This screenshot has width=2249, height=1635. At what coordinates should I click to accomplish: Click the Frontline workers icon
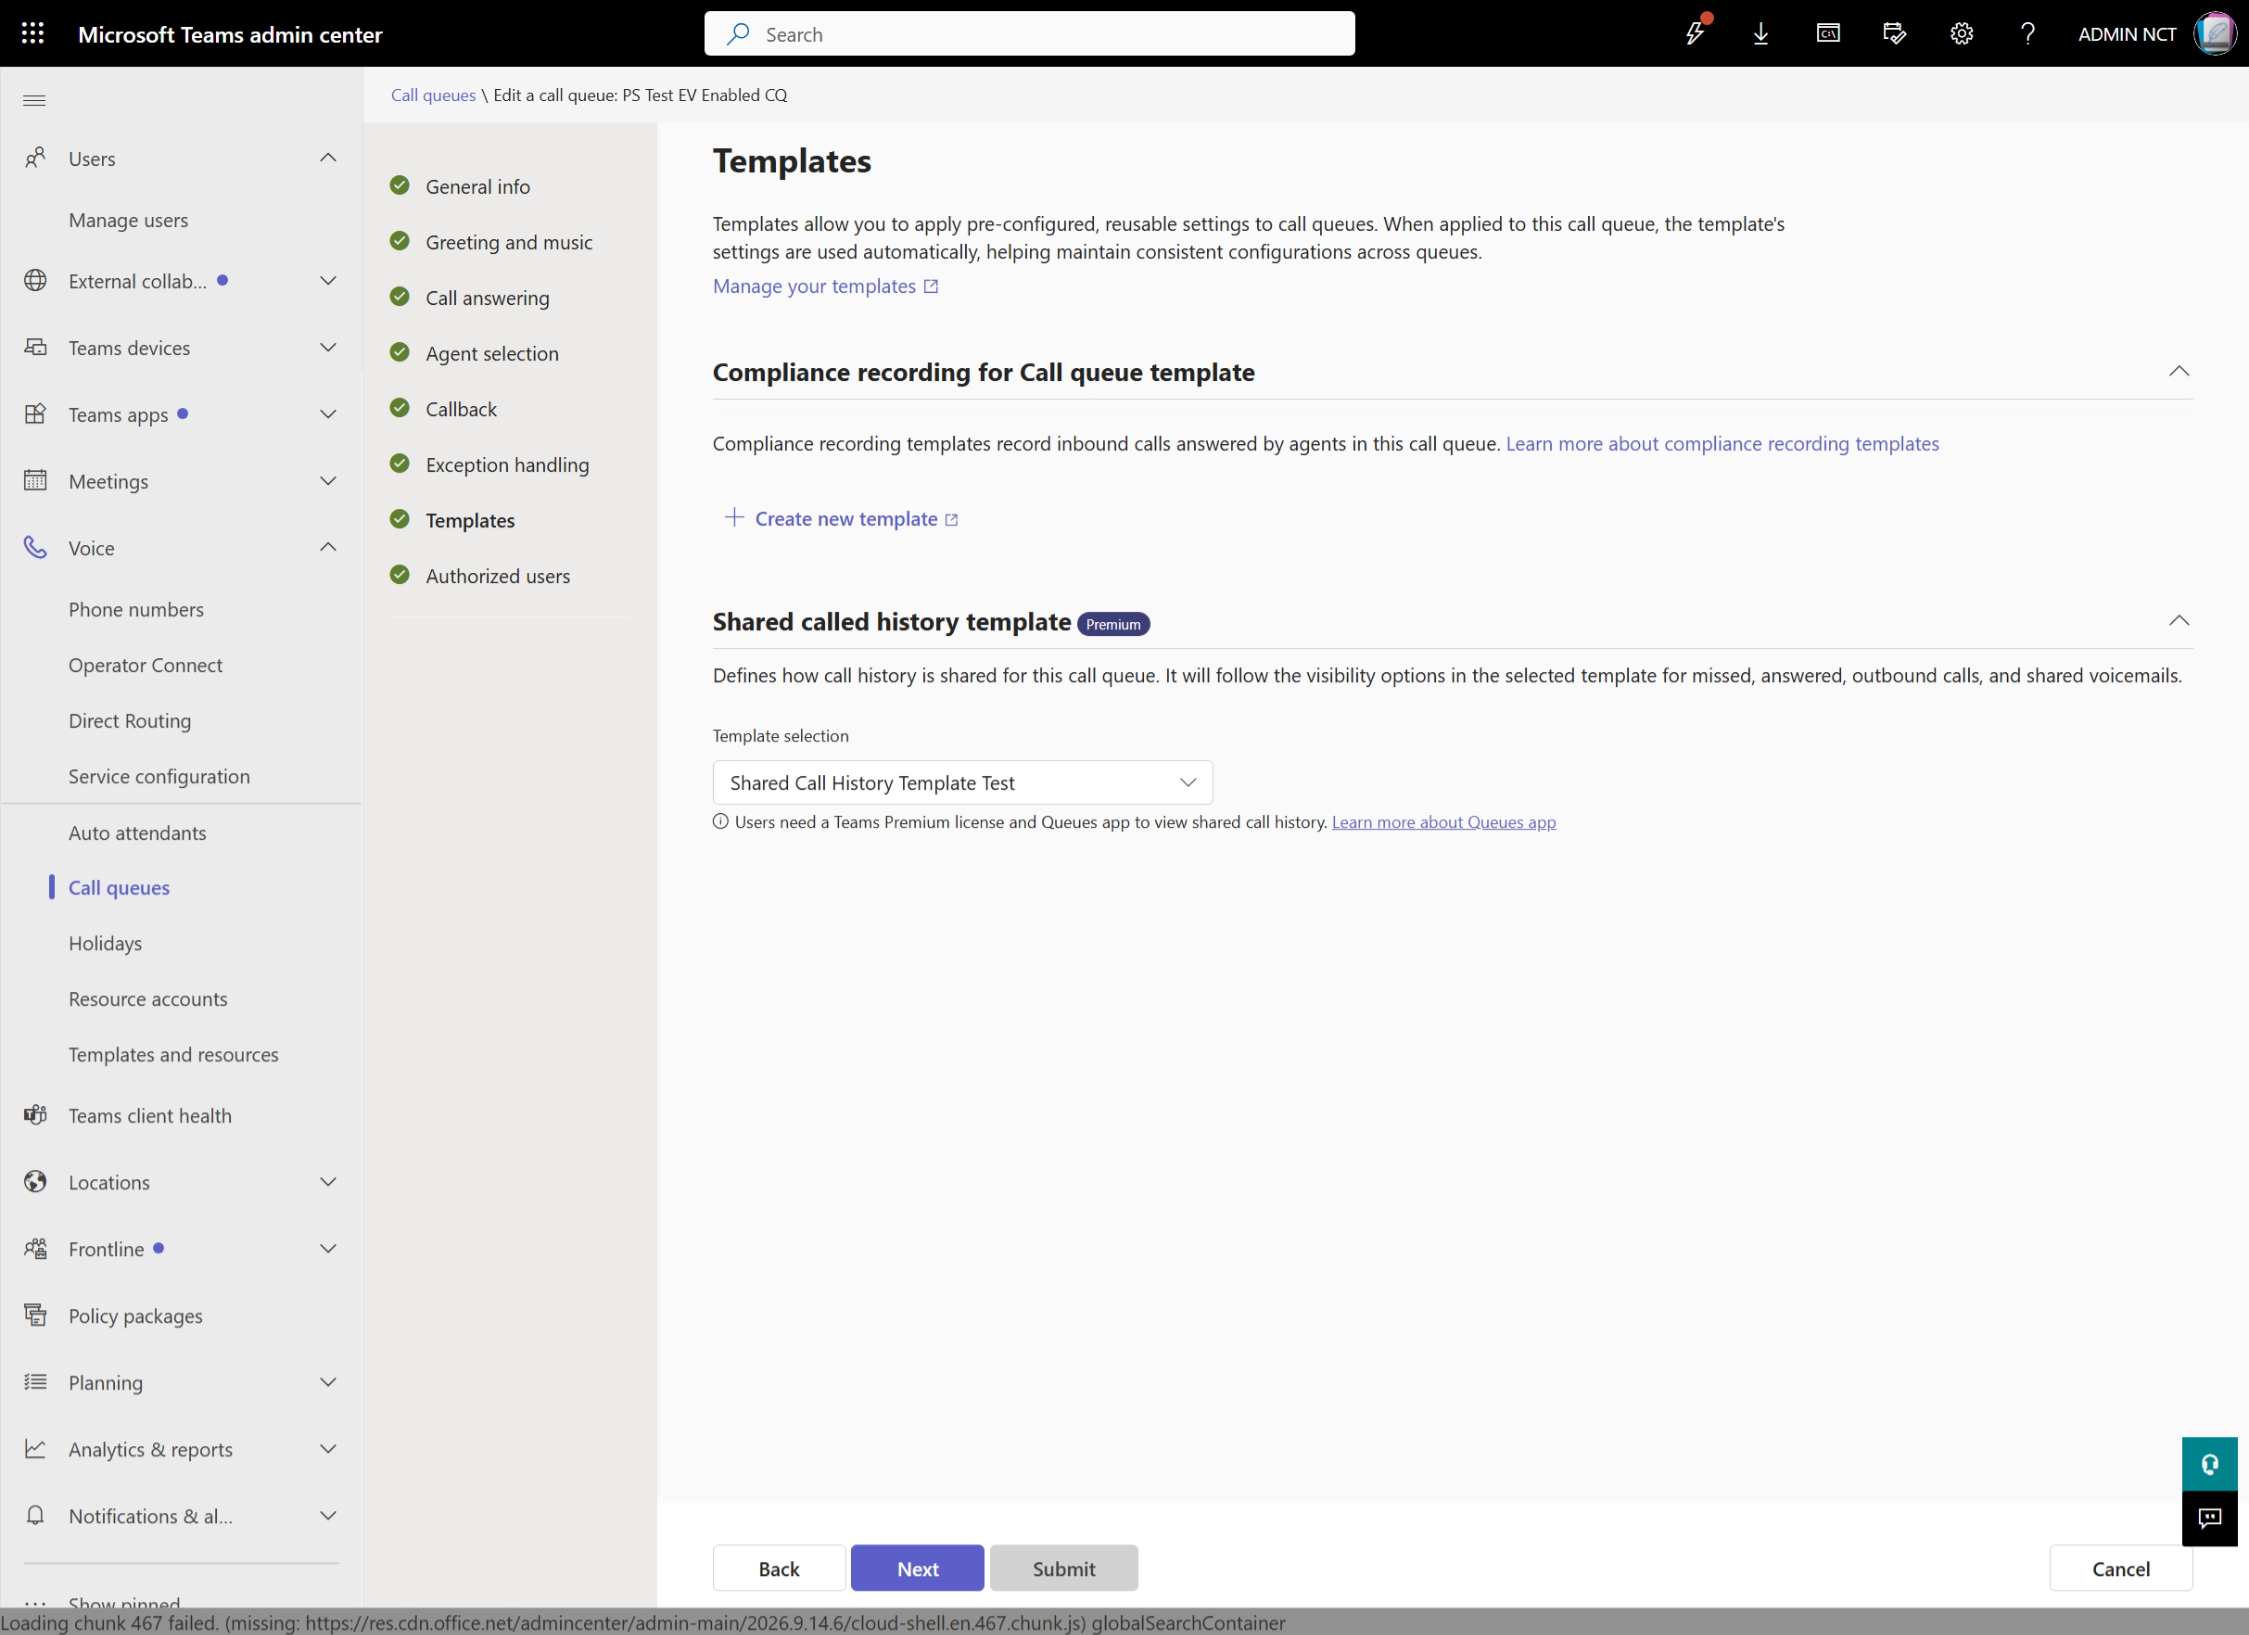coord(36,1249)
